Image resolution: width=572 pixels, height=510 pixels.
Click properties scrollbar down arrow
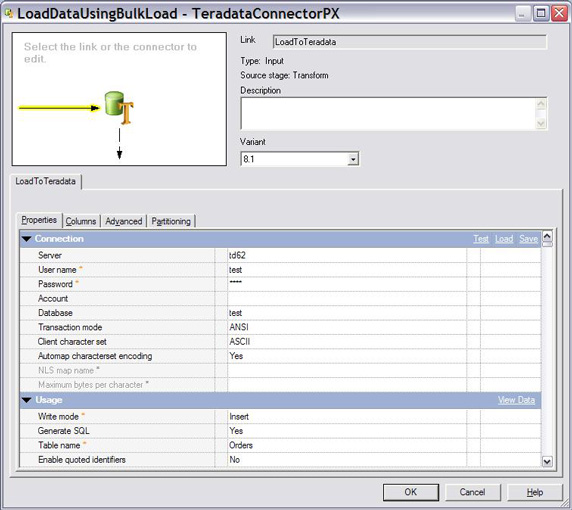point(547,461)
